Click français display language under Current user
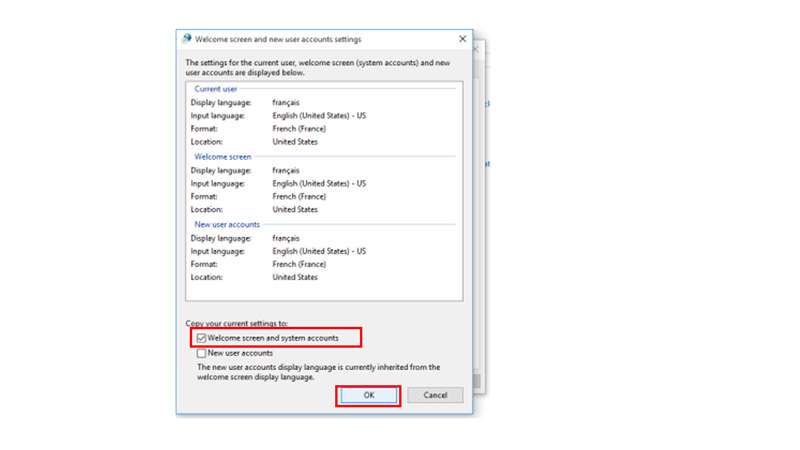The image size is (800, 450). click(x=286, y=103)
